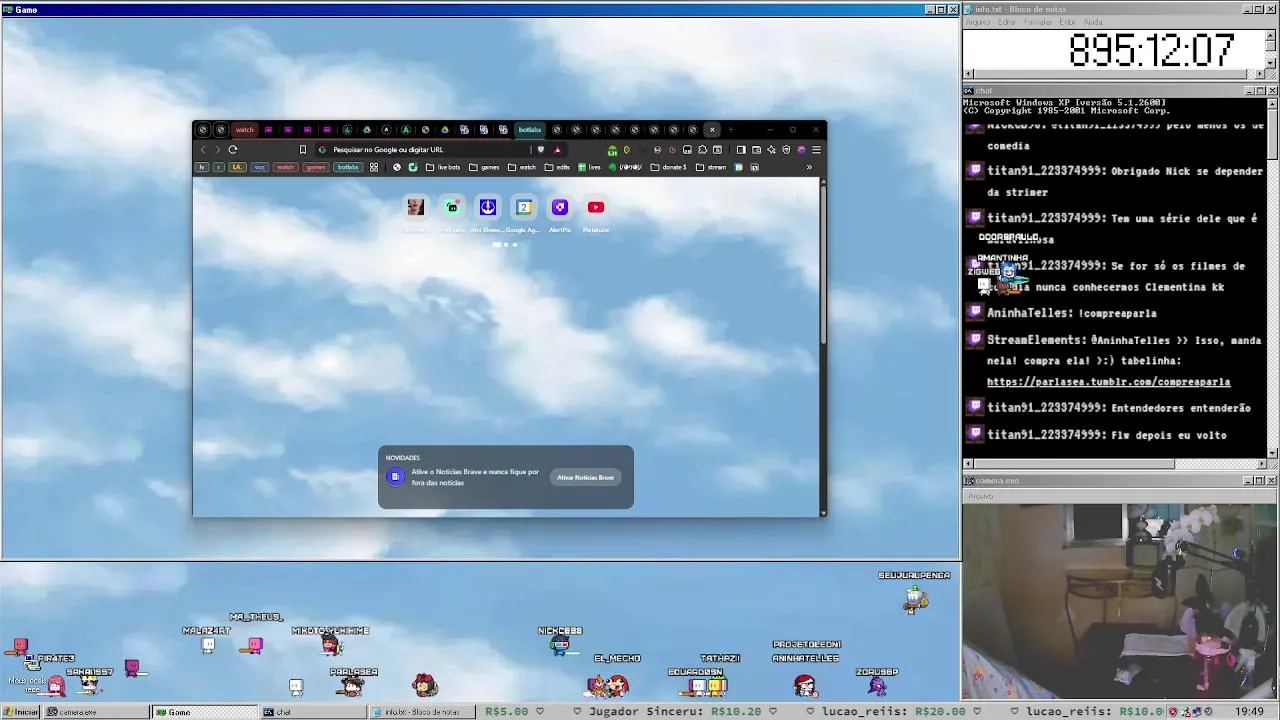Image resolution: width=1280 pixels, height=720 pixels.
Task: Open Google Agenda shortcut tile
Action: point(524,207)
